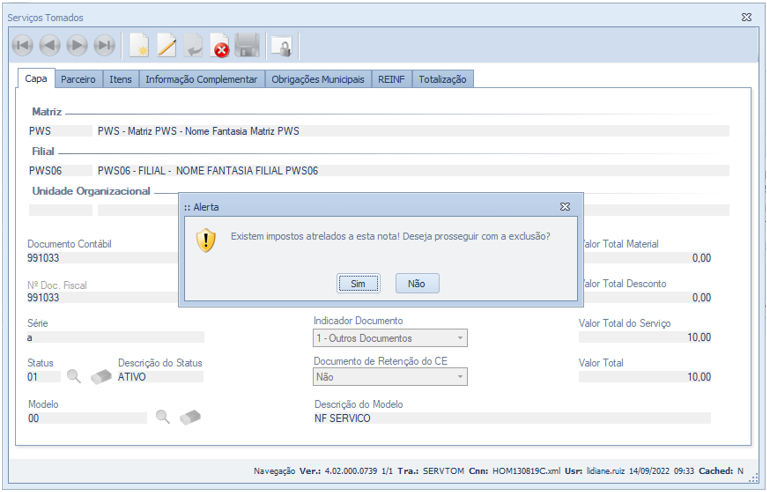Go to the next record
The height and width of the screenshot is (492, 767).
coord(77,45)
